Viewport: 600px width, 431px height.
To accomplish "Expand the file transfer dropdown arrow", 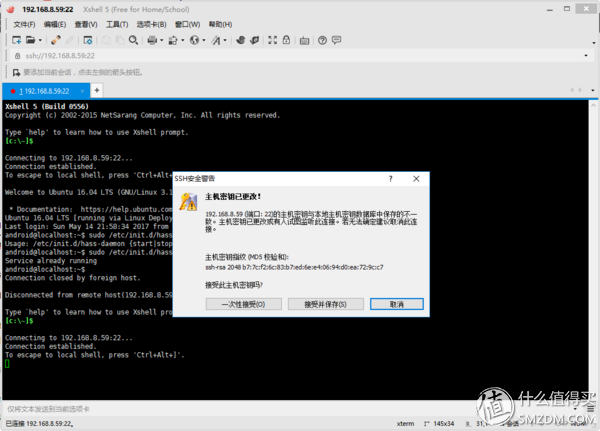I will coord(183,40).
